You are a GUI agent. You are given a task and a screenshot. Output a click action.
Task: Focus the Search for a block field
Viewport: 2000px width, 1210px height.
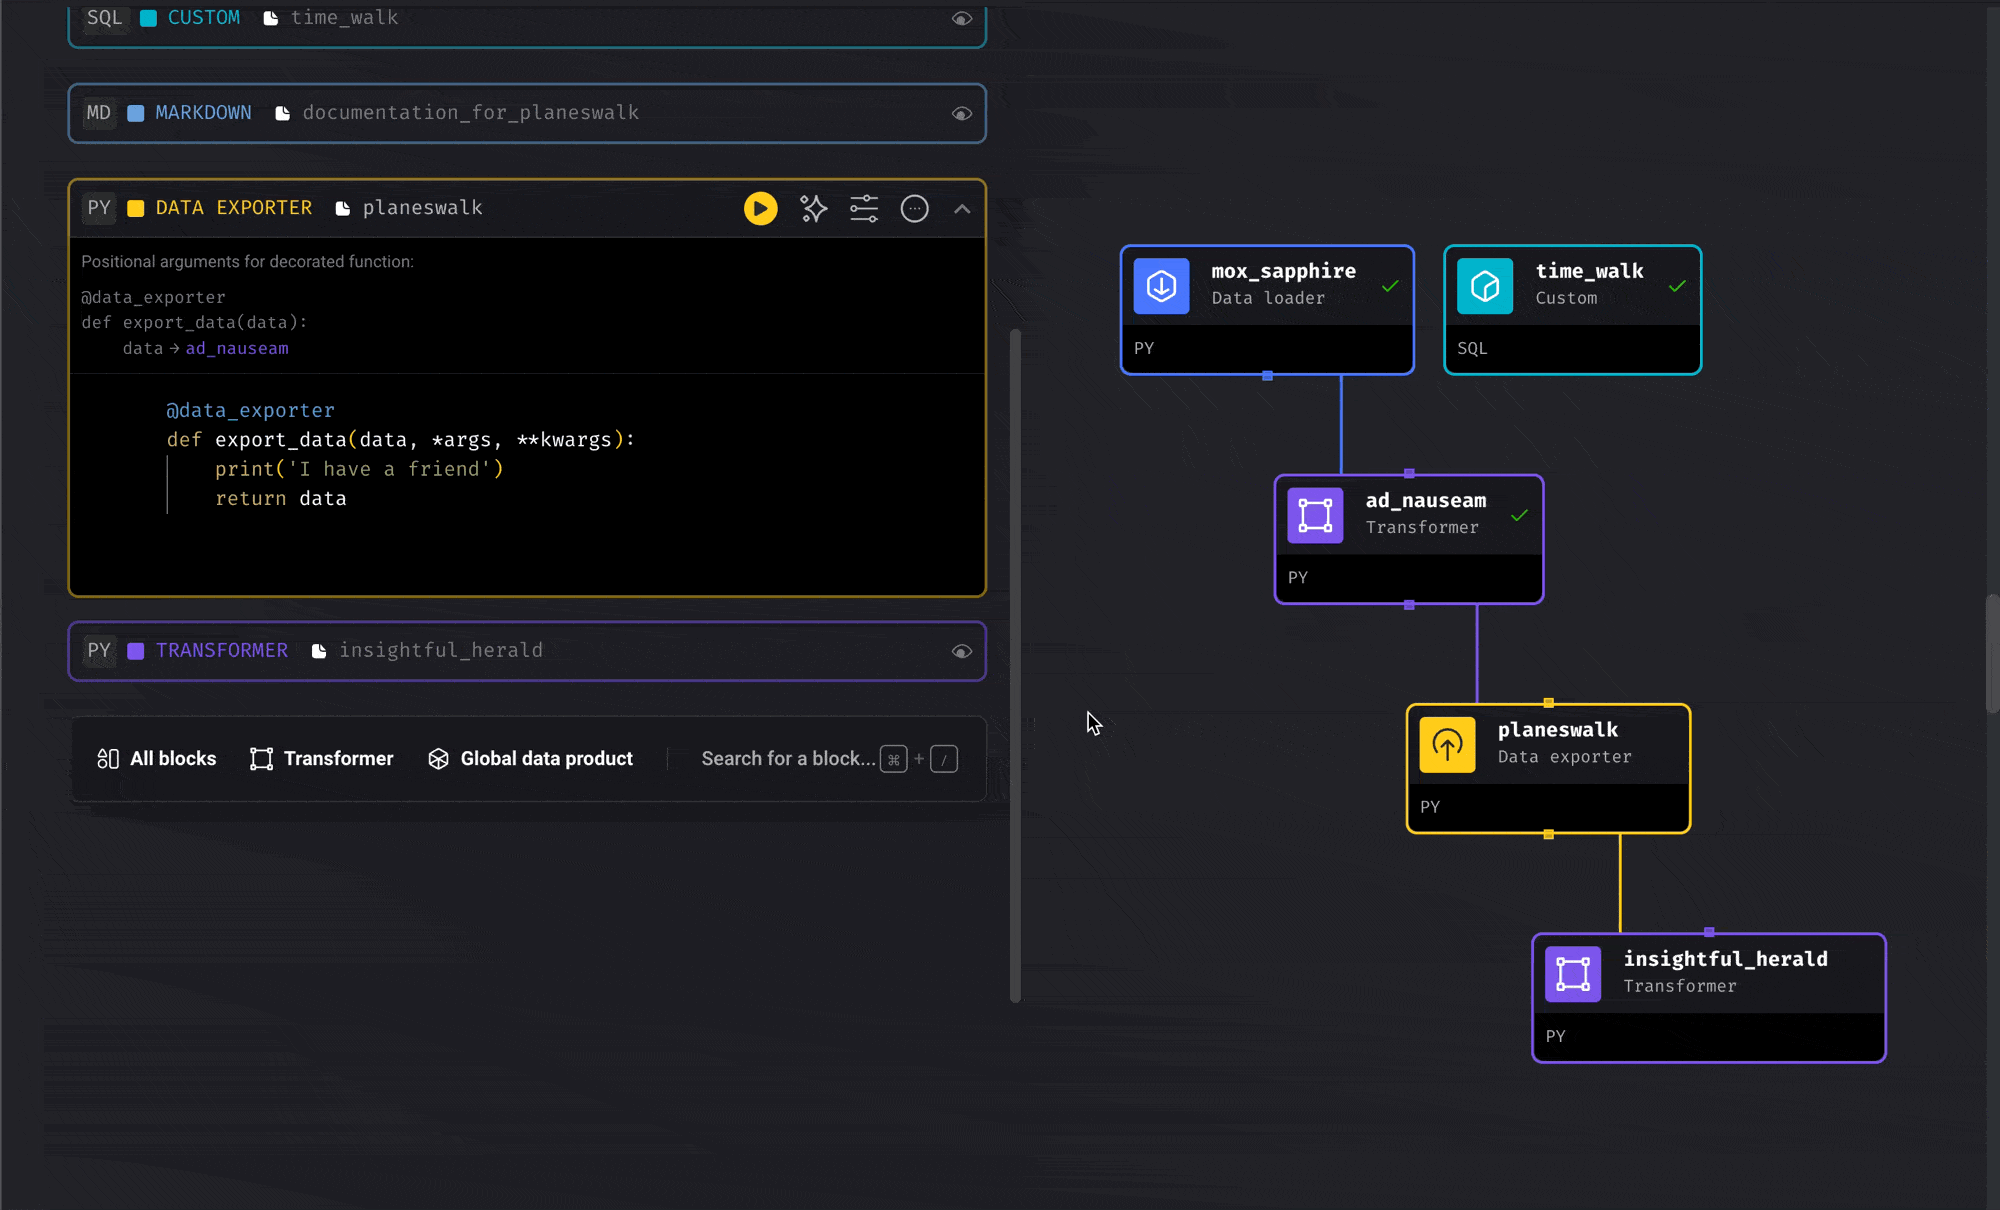(788, 759)
